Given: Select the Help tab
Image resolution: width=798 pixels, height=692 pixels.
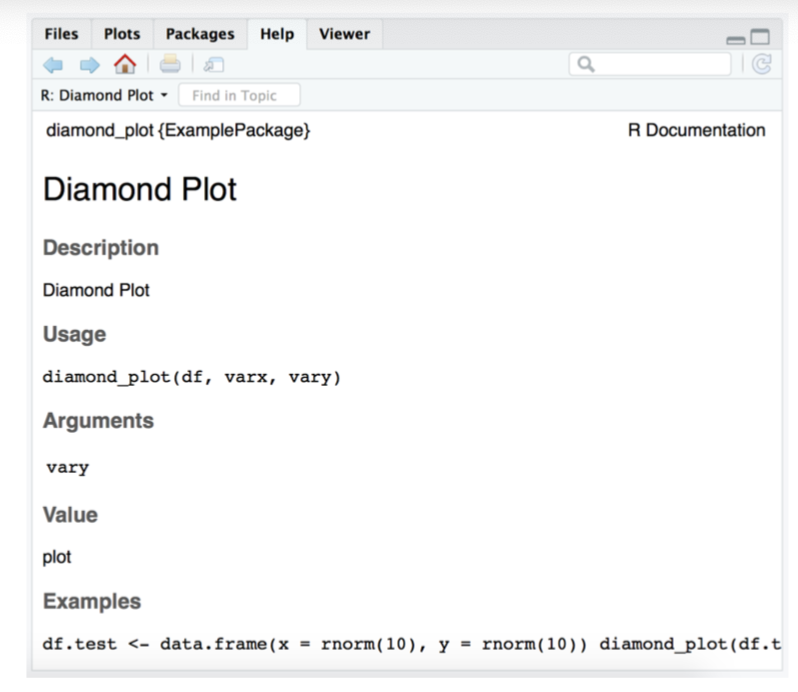Looking at the screenshot, I should click(x=277, y=34).
